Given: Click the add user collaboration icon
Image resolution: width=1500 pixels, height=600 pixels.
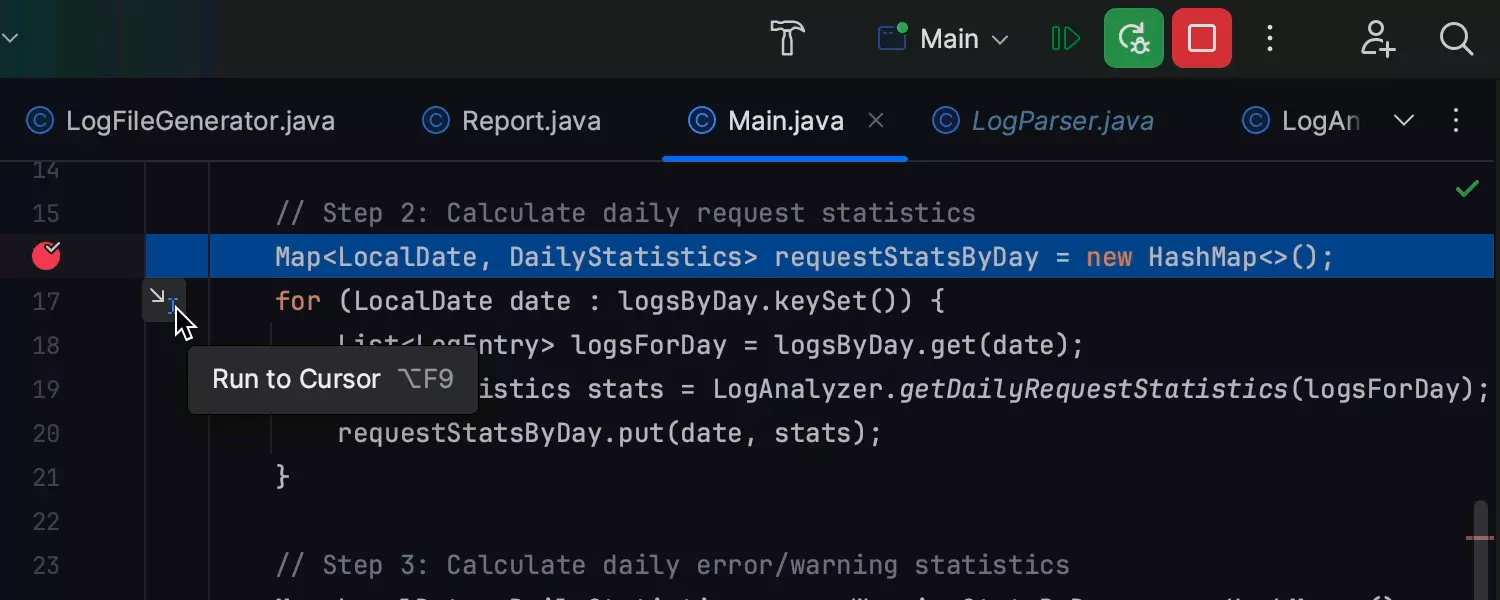Looking at the screenshot, I should (1377, 39).
